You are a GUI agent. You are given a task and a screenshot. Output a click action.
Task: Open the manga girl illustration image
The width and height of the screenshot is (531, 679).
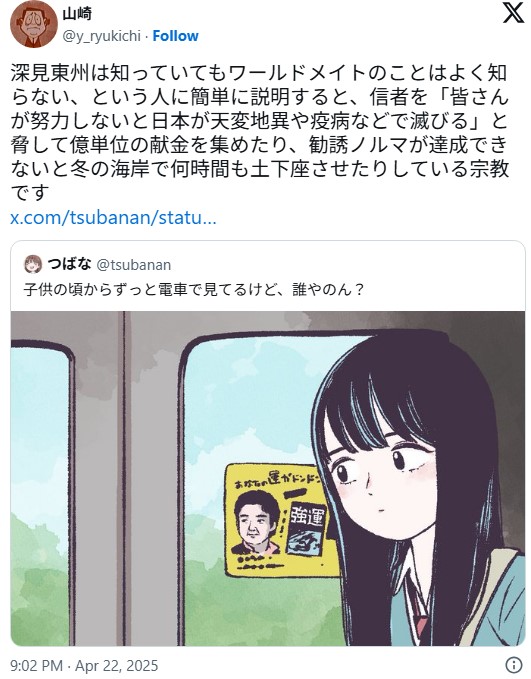click(268, 479)
